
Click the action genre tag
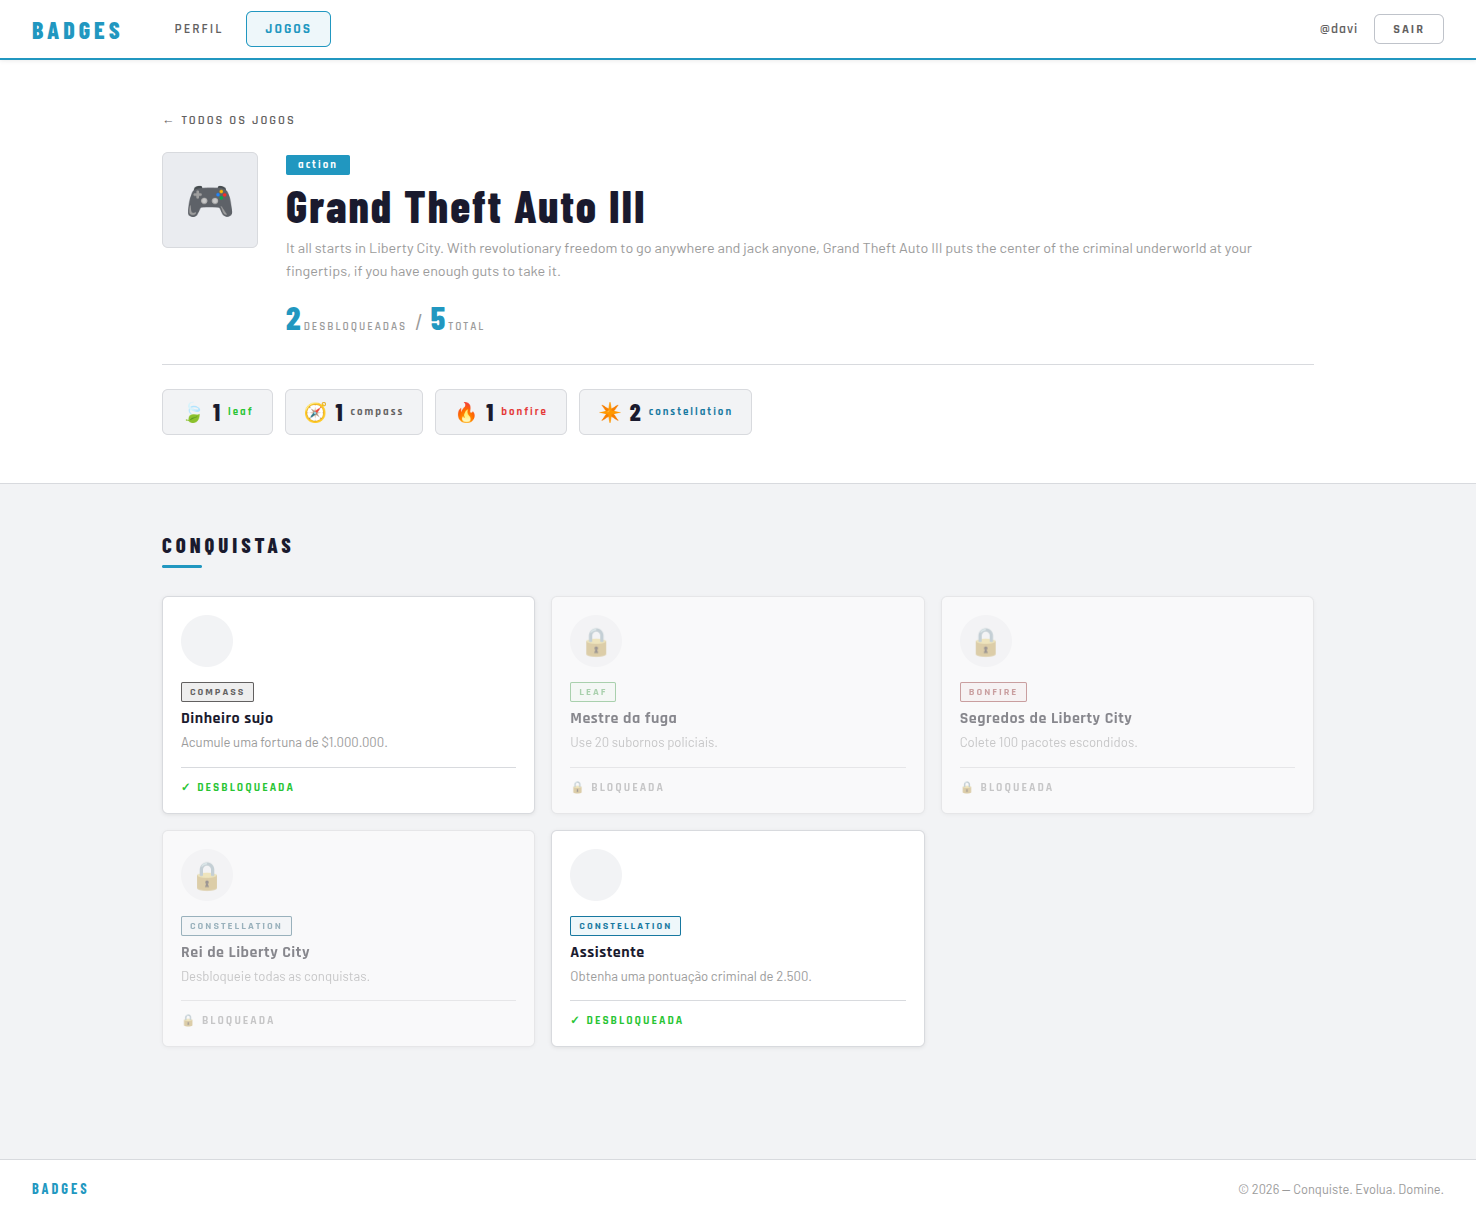[x=318, y=165]
